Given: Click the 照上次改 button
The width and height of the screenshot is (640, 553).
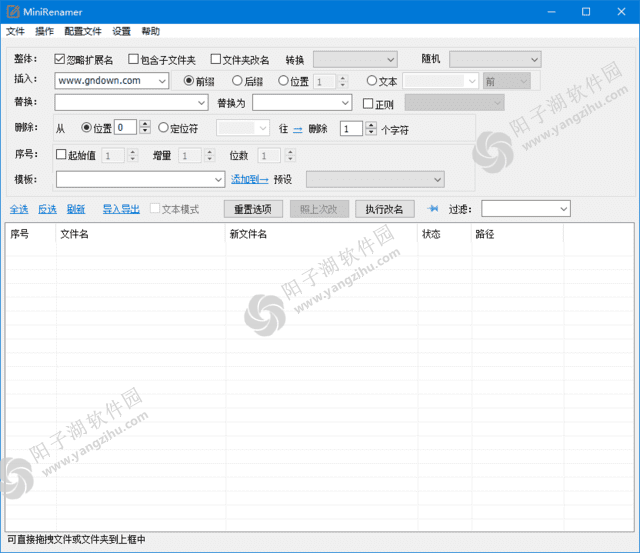Looking at the screenshot, I should coord(319,209).
